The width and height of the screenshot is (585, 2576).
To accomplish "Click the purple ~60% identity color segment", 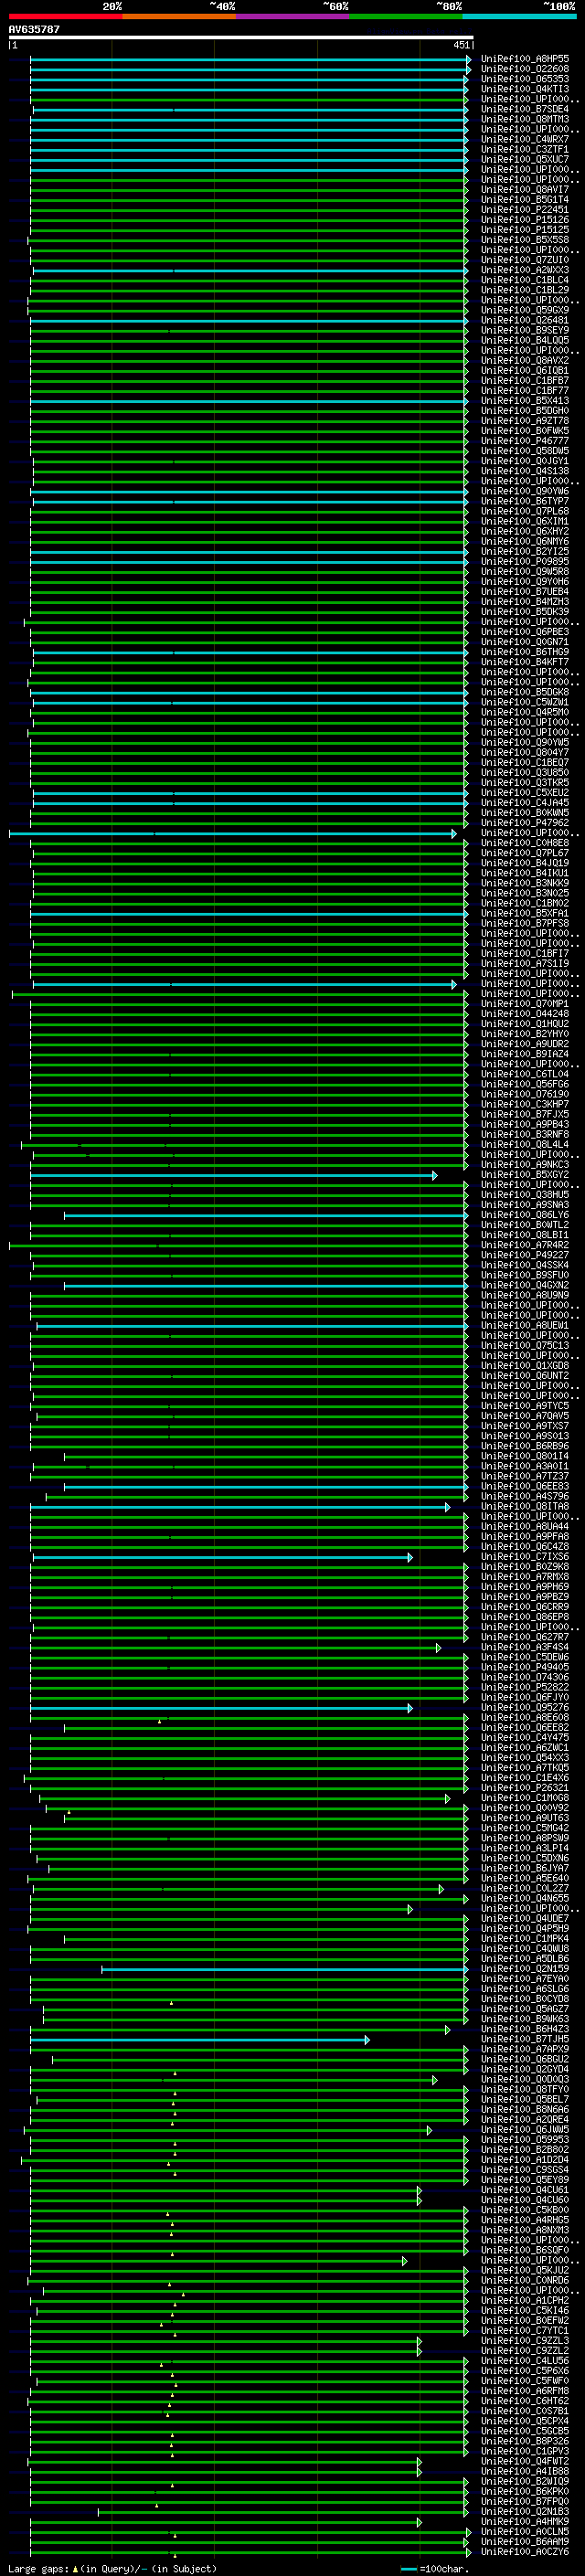I will tap(293, 16).
